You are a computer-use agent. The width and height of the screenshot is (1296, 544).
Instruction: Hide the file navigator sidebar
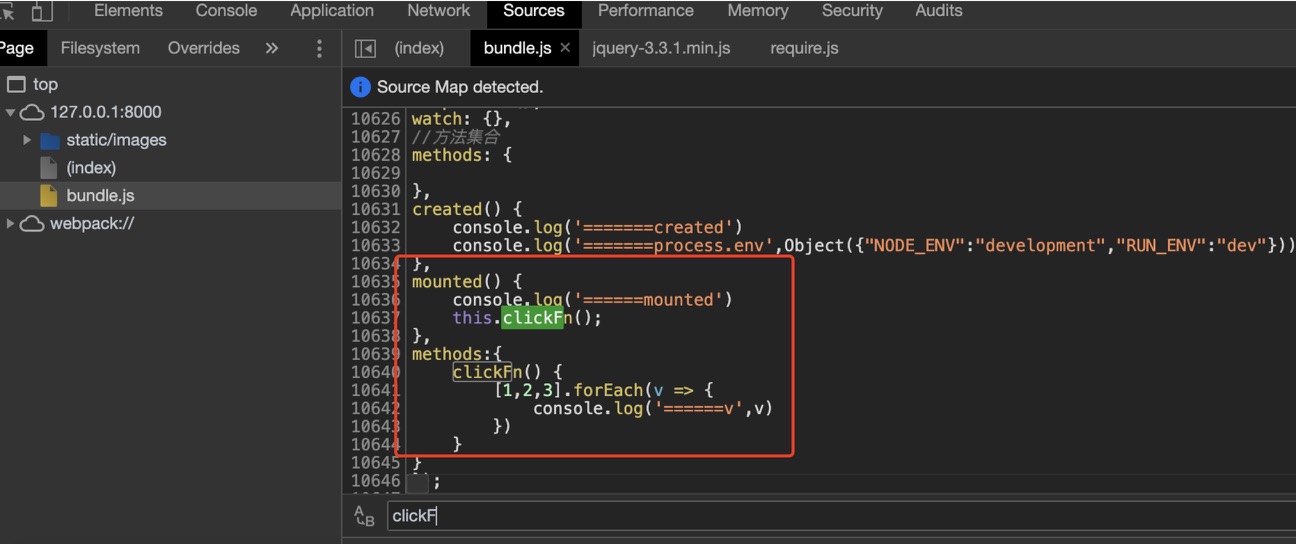[x=365, y=49]
